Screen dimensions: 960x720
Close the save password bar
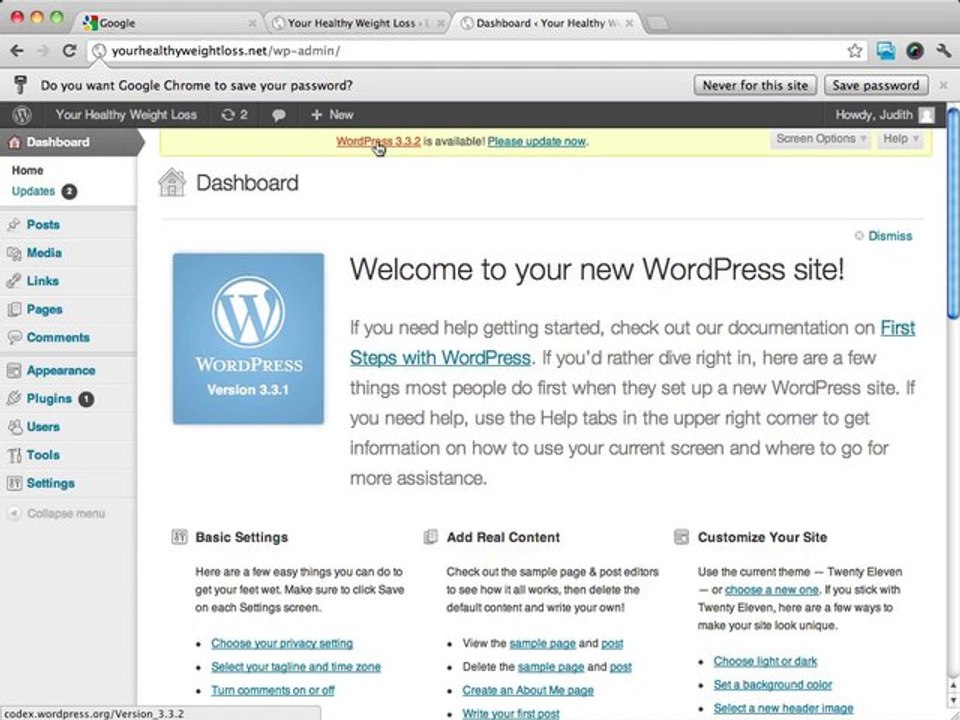pyautogui.click(x=943, y=85)
